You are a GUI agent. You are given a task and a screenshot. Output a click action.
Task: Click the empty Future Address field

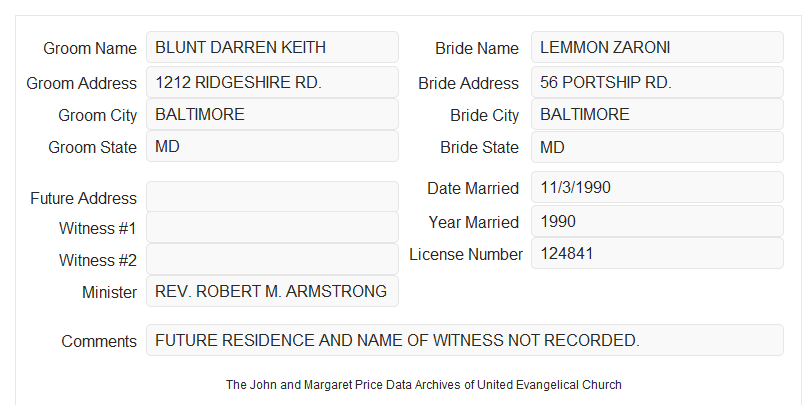point(272,197)
